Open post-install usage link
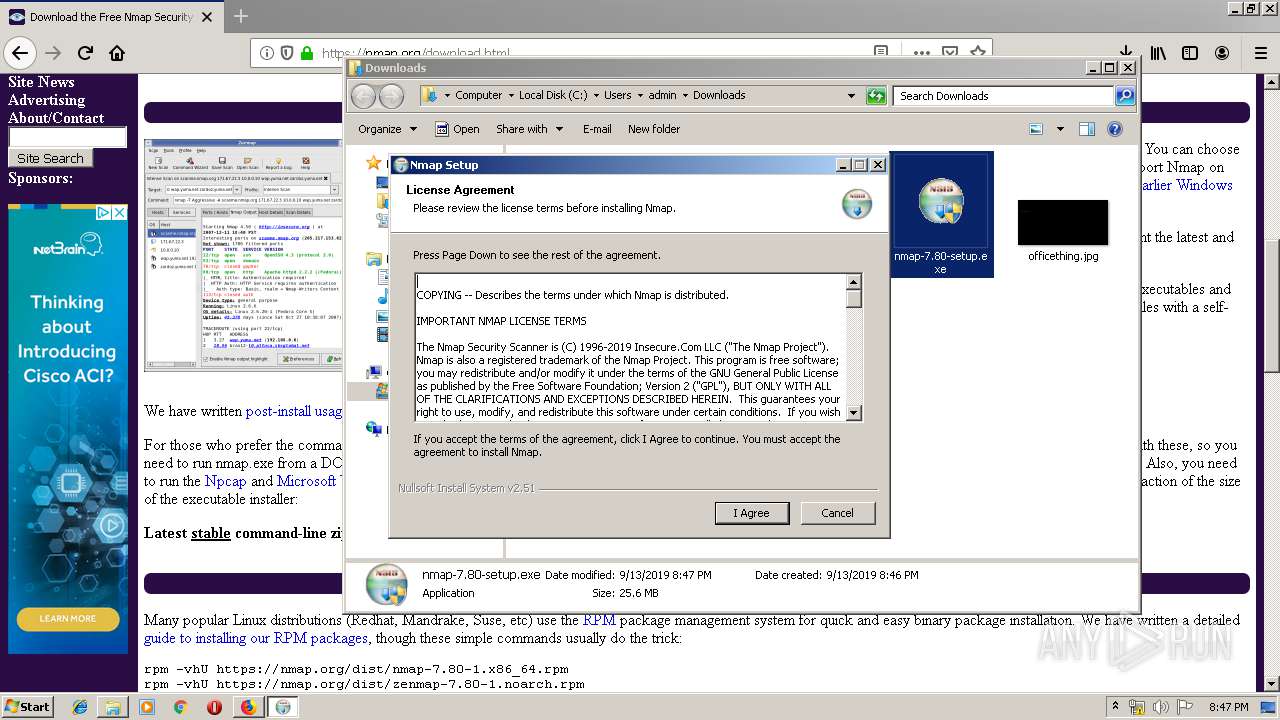1280x720 pixels. click(x=294, y=411)
